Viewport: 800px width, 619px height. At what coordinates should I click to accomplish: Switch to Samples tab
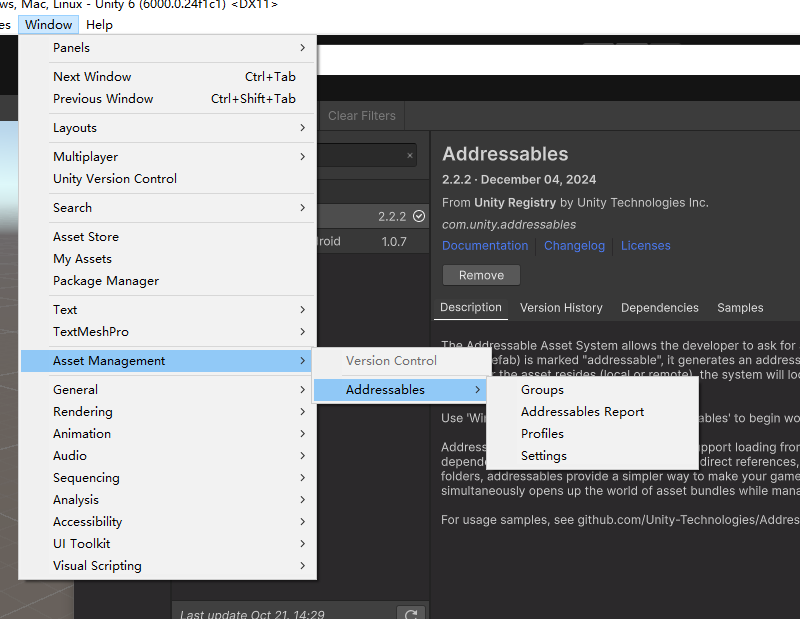tap(740, 308)
